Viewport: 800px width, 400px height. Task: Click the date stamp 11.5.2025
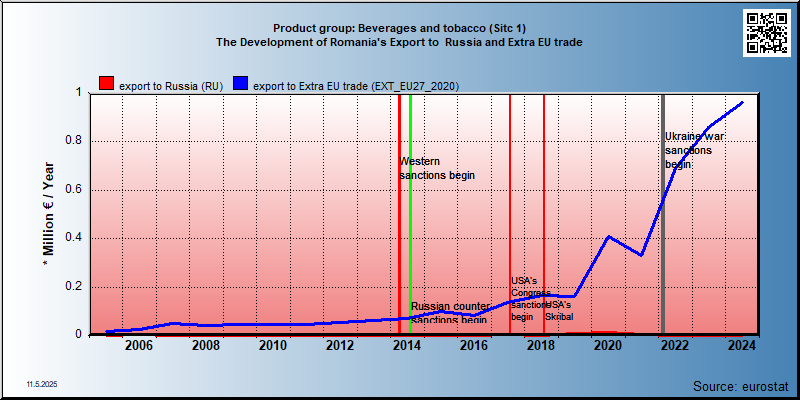click(42, 383)
